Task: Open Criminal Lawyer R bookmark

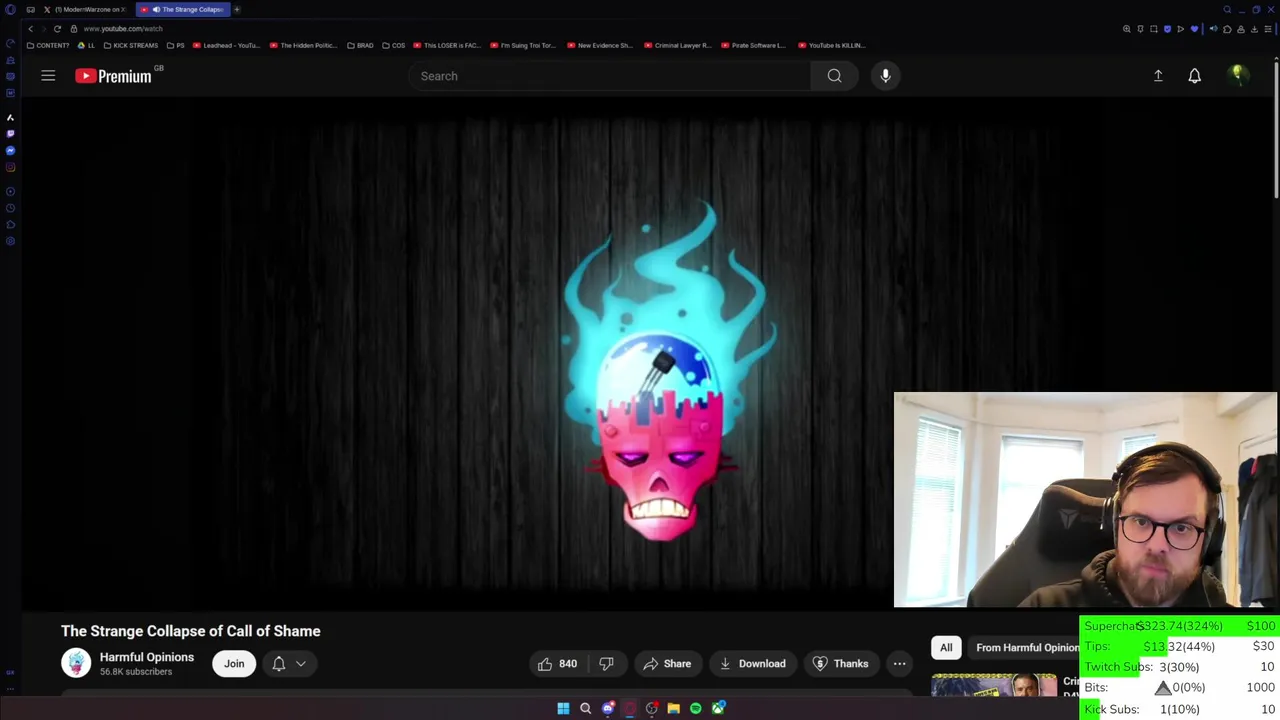Action: click(x=678, y=45)
